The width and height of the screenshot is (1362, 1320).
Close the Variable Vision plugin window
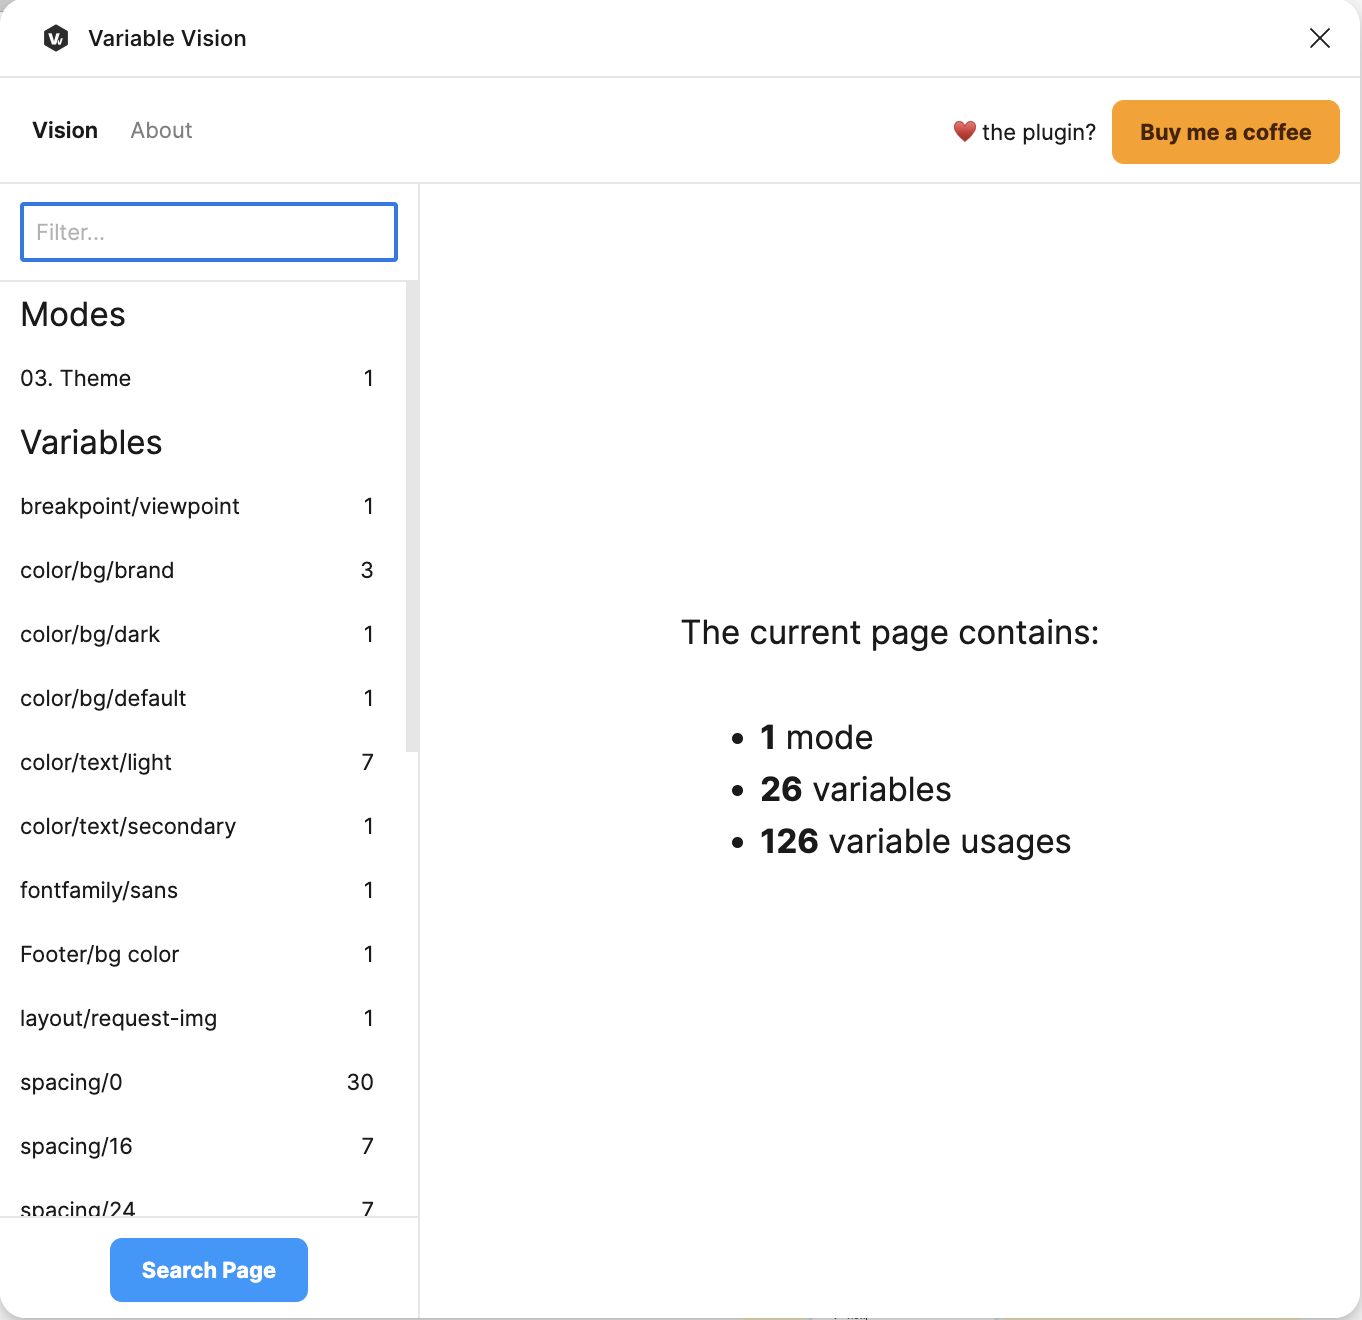pos(1320,38)
